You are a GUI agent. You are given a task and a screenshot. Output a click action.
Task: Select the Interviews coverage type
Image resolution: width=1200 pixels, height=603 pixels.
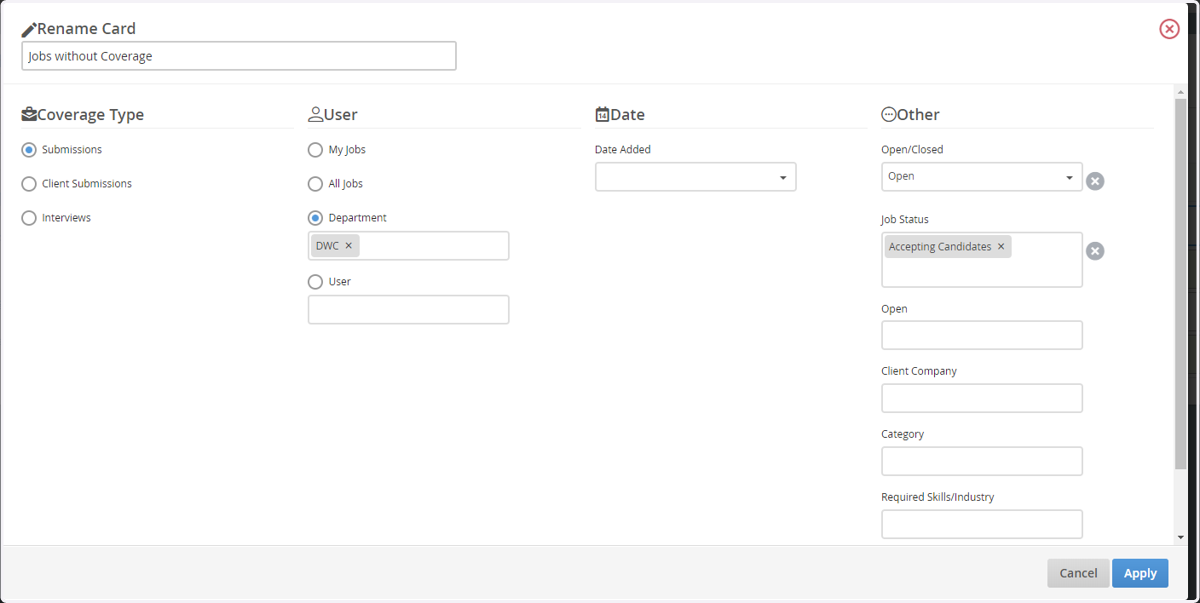(x=29, y=218)
